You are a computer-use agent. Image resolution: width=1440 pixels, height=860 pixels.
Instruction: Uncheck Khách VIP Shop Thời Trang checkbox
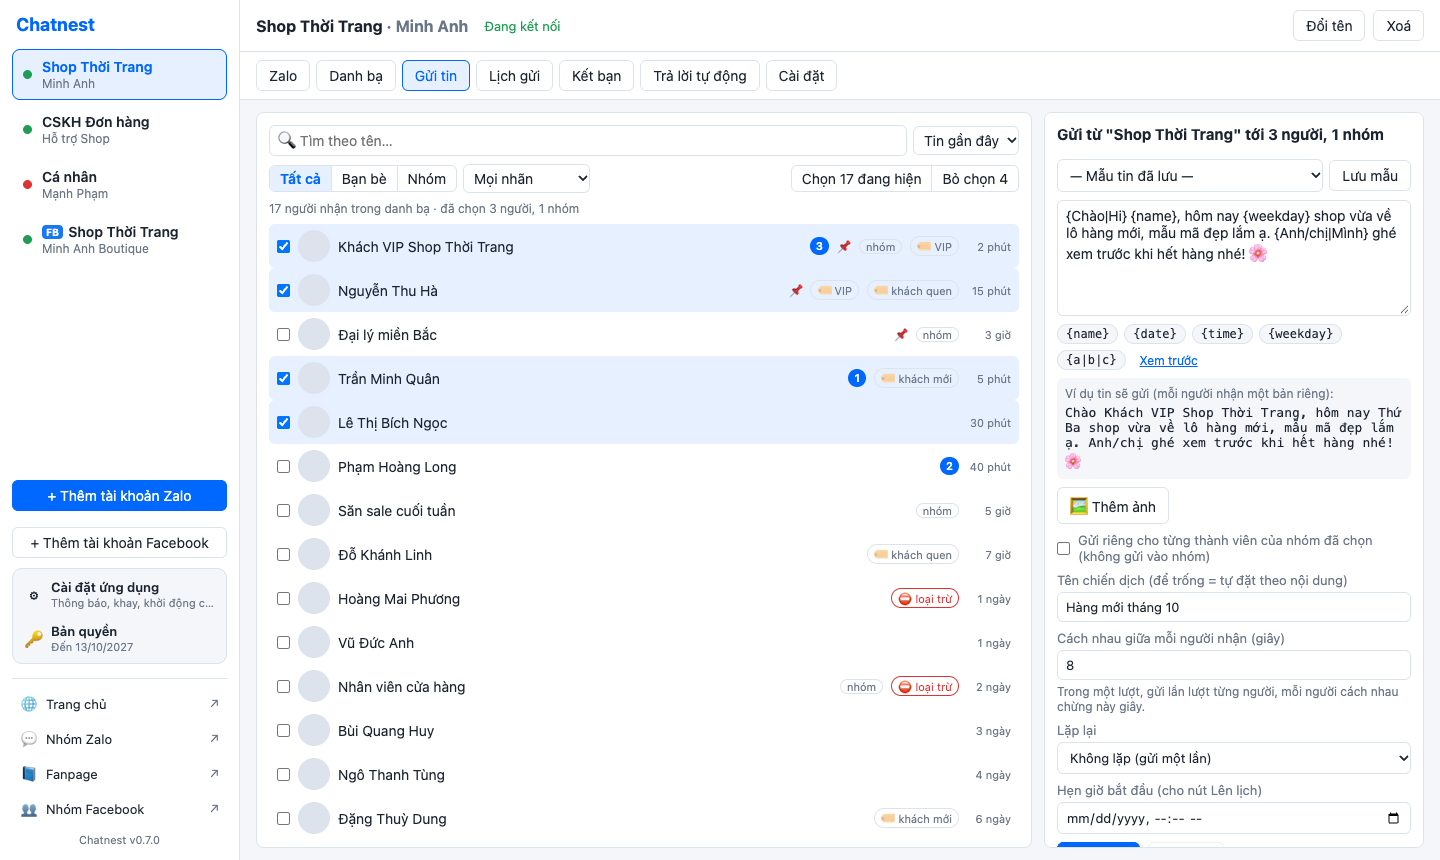click(283, 246)
